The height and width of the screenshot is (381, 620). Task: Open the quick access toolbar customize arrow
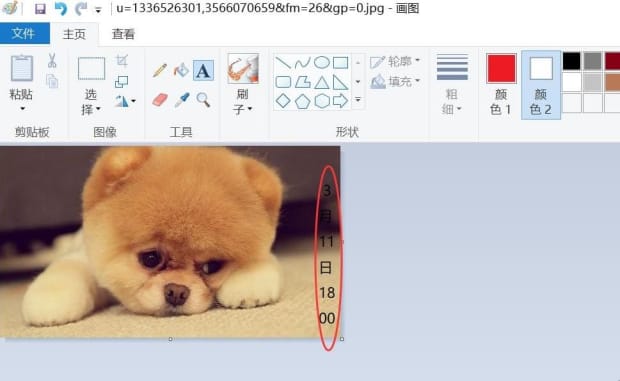click(98, 10)
